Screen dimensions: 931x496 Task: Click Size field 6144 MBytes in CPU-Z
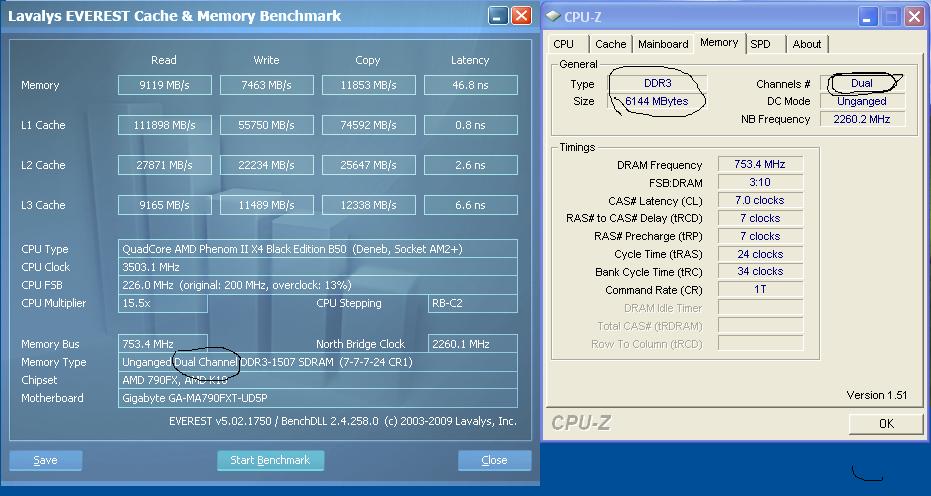pos(657,101)
